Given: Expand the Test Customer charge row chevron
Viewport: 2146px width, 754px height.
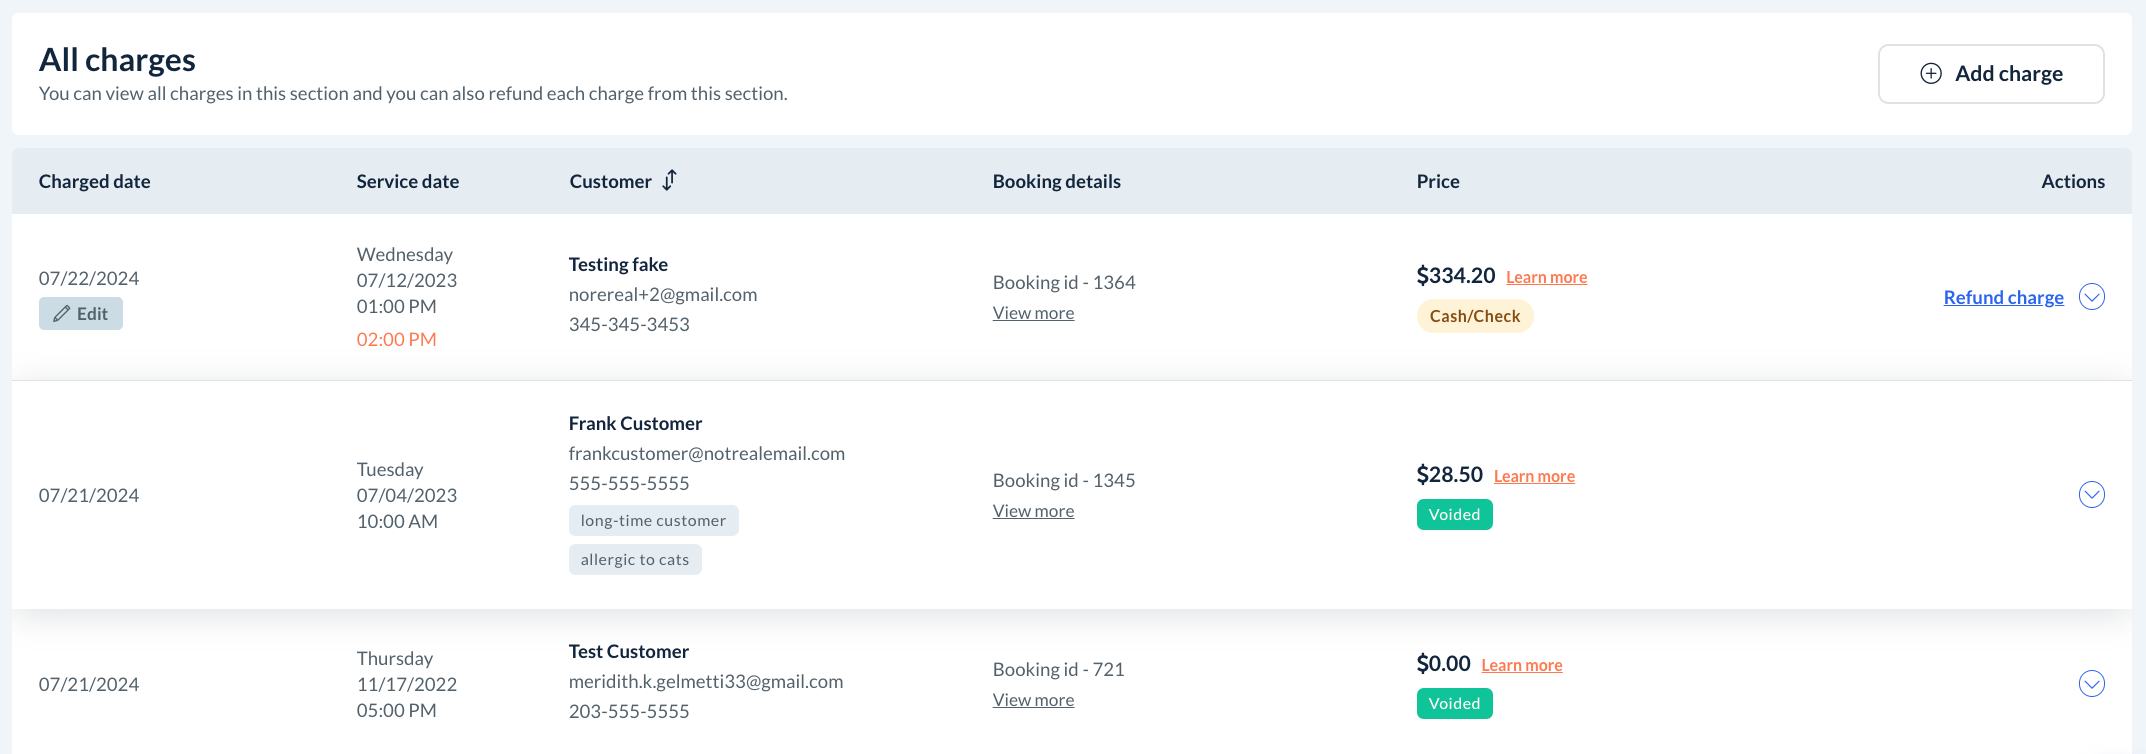Looking at the screenshot, I should point(2091,684).
